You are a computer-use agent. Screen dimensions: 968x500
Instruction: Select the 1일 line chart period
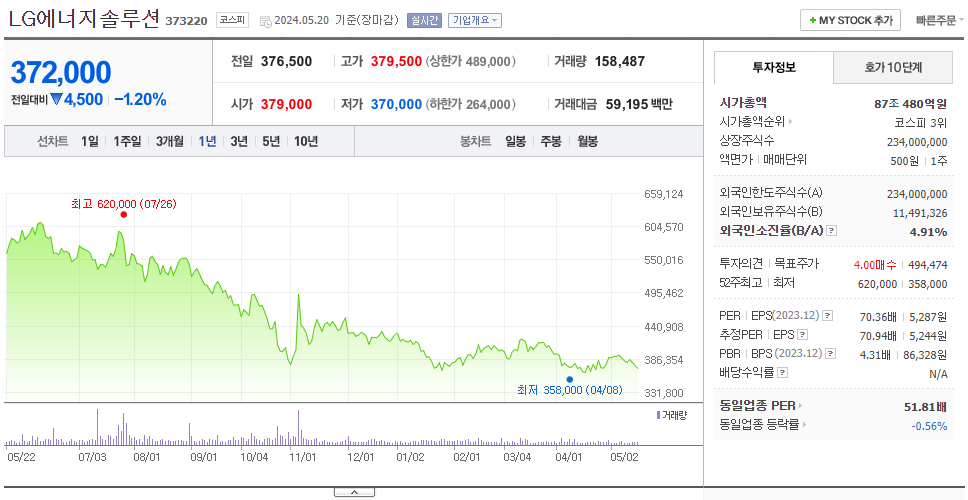pyautogui.click(x=90, y=141)
